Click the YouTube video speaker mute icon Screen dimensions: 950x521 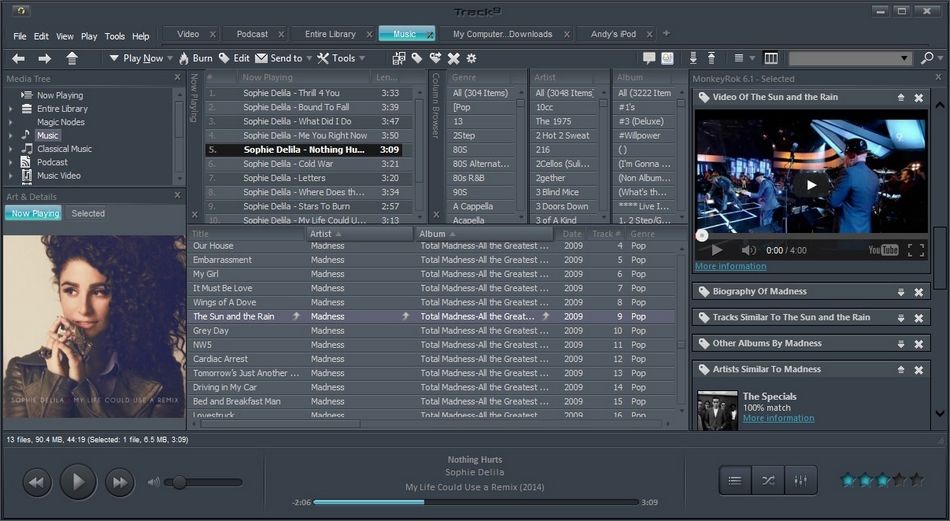point(748,250)
